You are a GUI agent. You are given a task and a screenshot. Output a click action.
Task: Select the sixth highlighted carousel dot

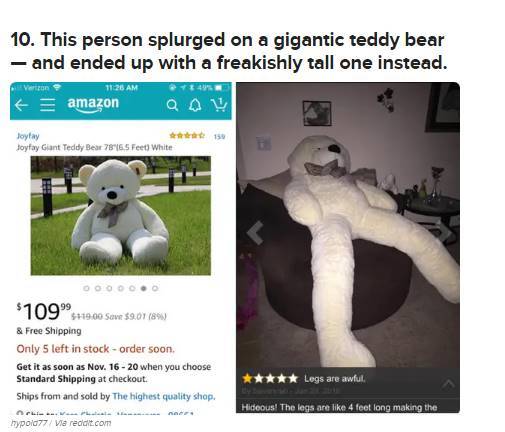(x=143, y=288)
